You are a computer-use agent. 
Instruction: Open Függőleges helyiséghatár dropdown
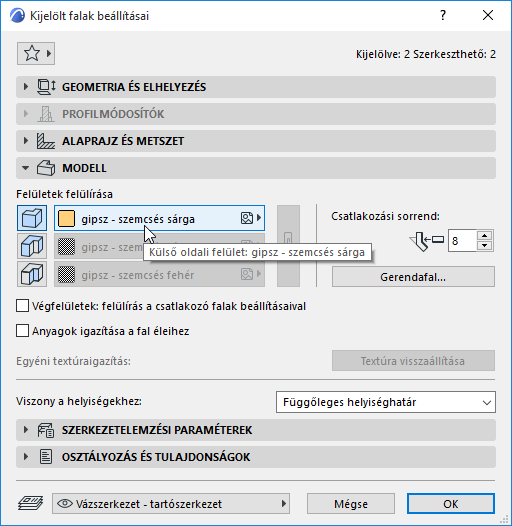tap(386, 402)
